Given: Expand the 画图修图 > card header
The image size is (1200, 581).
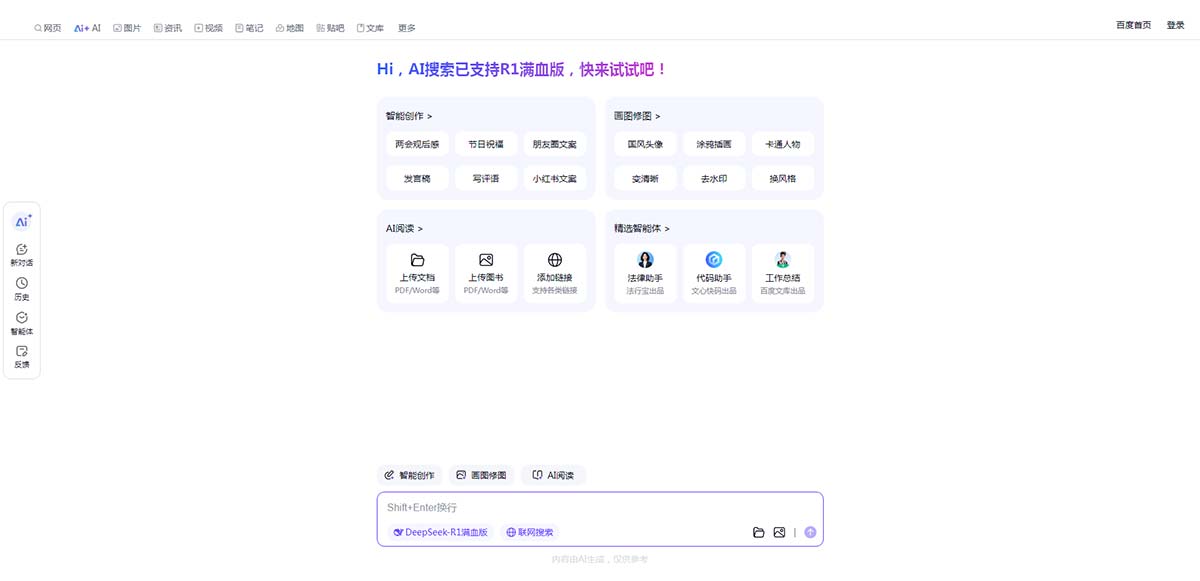Looking at the screenshot, I should pos(637,116).
